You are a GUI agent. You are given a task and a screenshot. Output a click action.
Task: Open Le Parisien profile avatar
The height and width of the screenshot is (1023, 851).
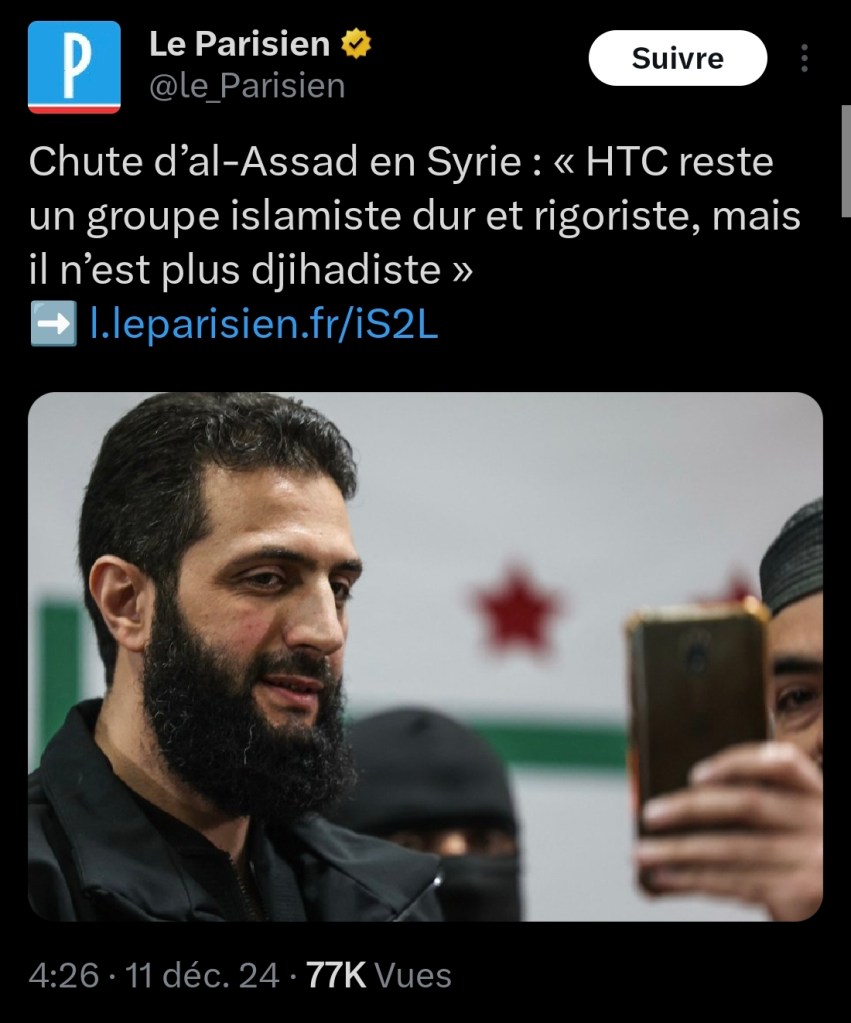click(x=74, y=67)
